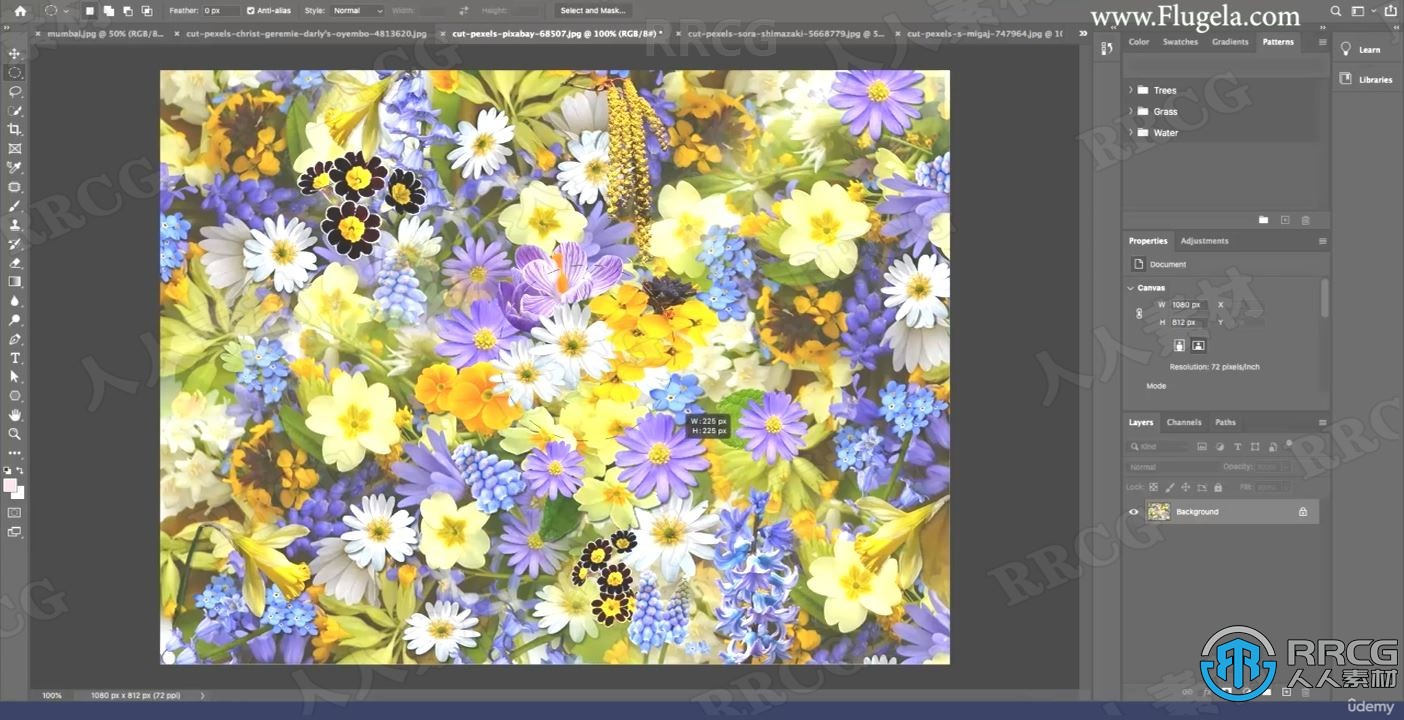Select the Crop tool

tap(14, 129)
